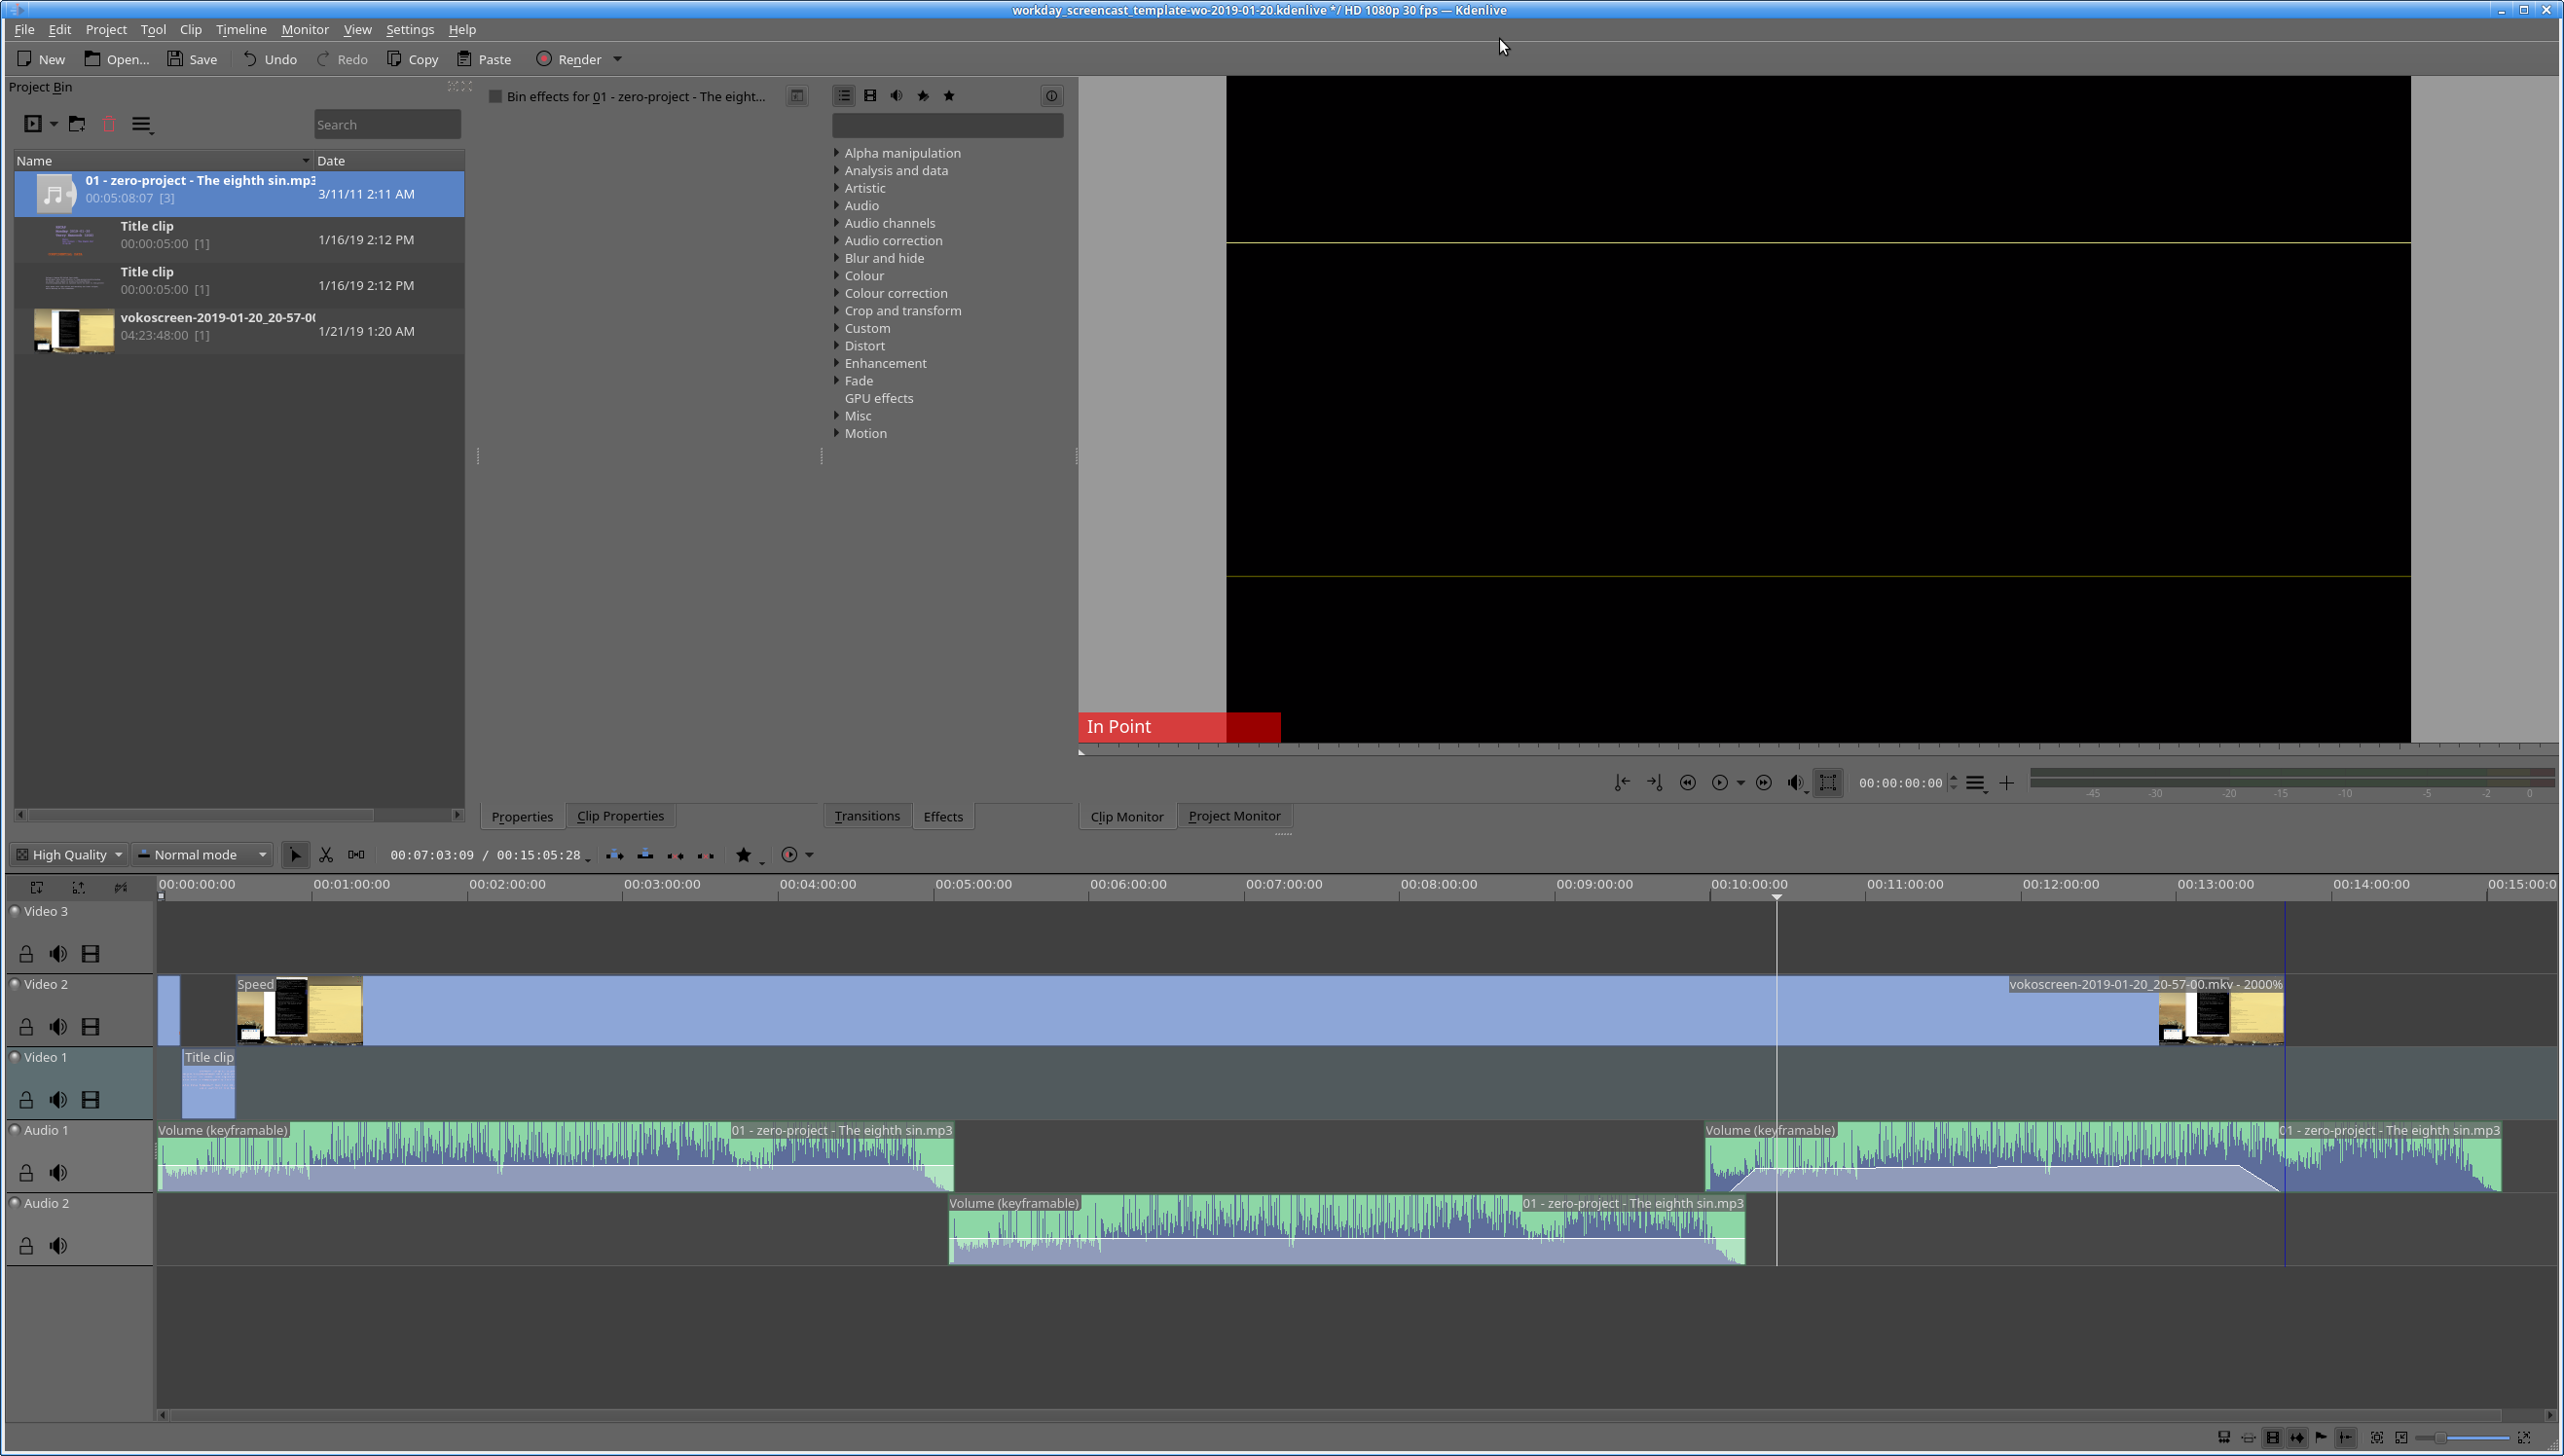This screenshot has height=1456, width=2564.
Task: Show audio effects list icon
Action: point(896,96)
